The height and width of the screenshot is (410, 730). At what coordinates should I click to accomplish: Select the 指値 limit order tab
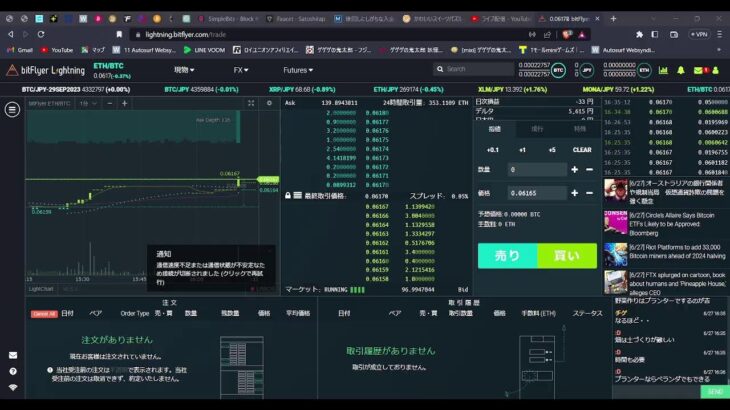(x=495, y=129)
